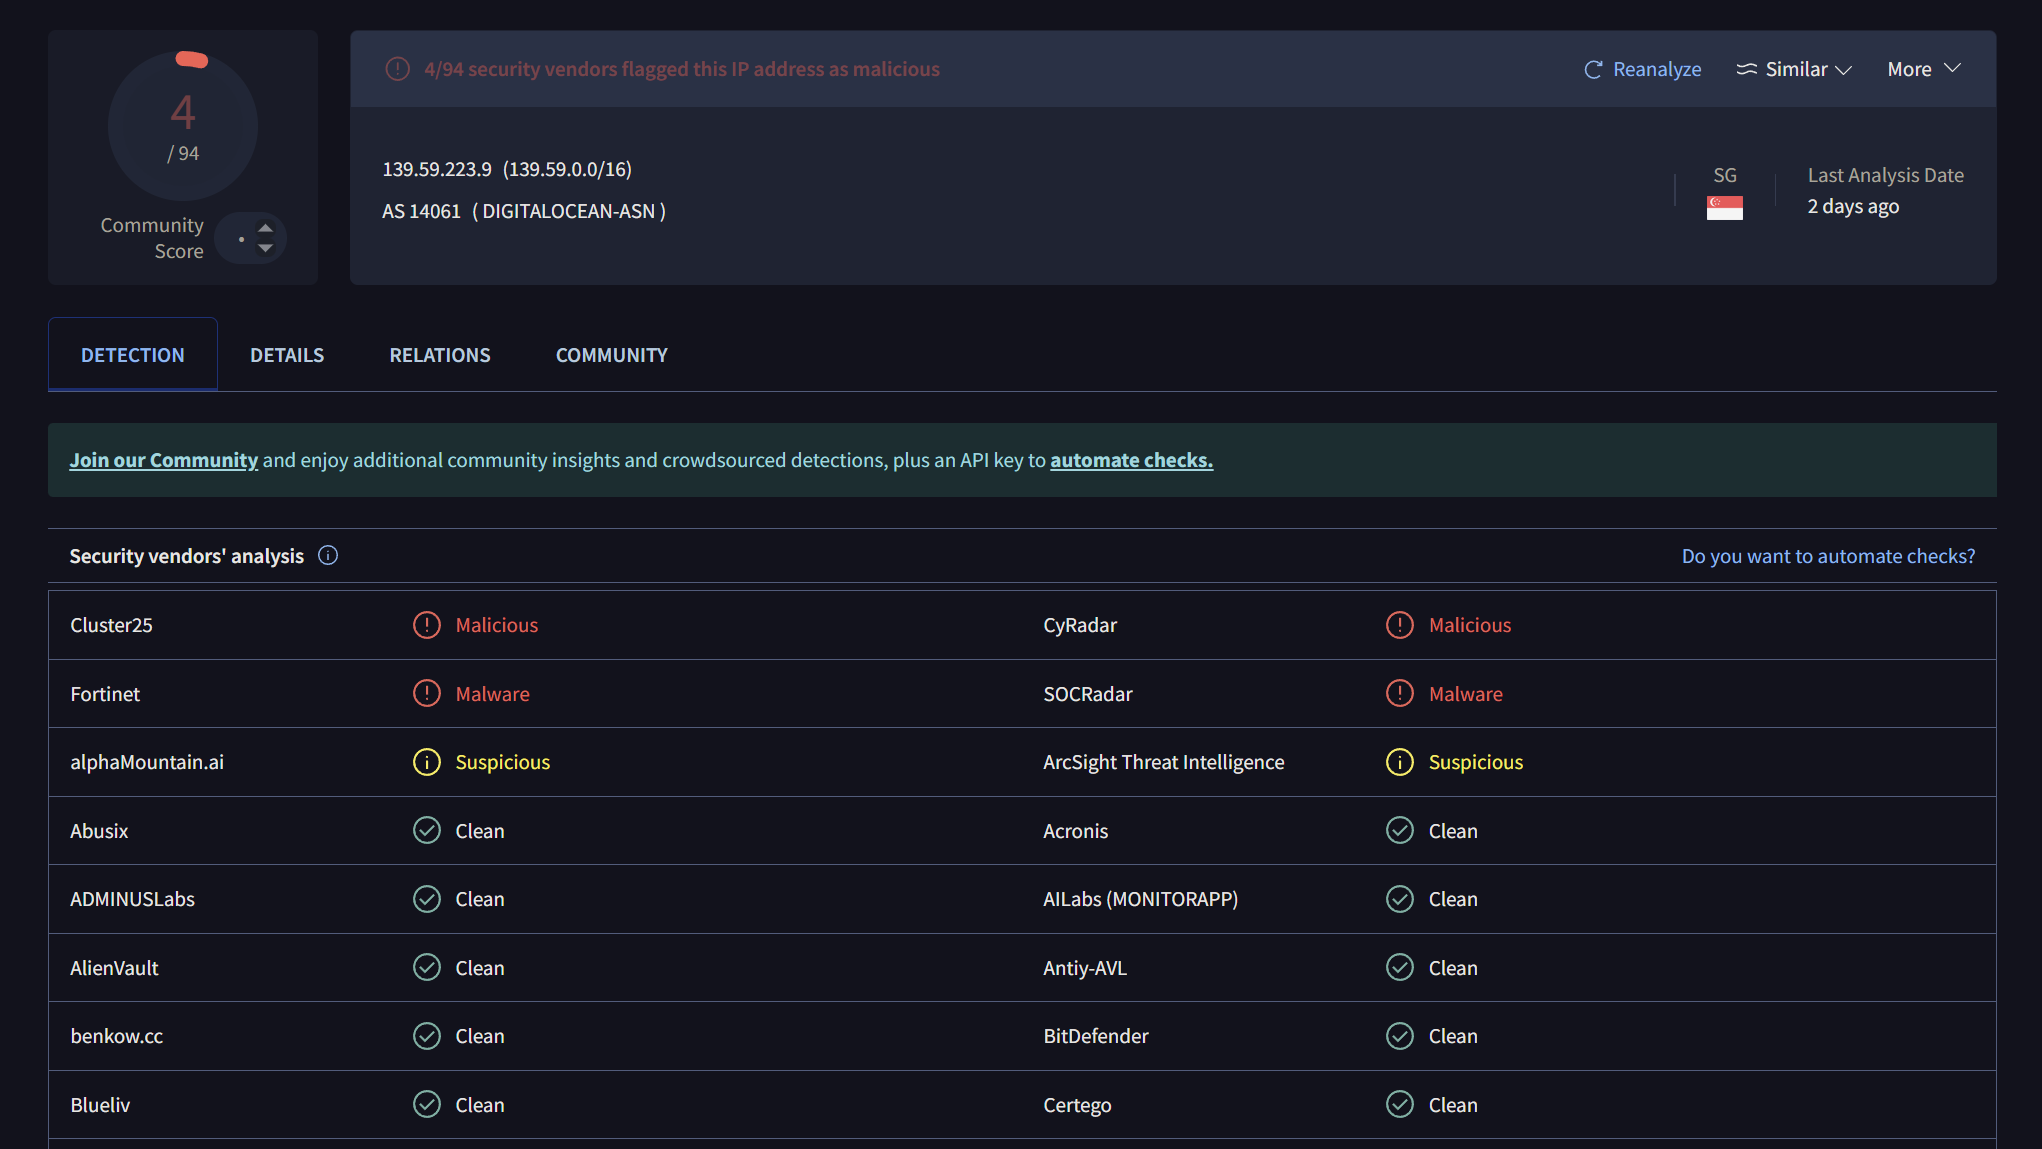The width and height of the screenshot is (2042, 1149).
Task: Downvote the community score arrow
Action: (265, 248)
